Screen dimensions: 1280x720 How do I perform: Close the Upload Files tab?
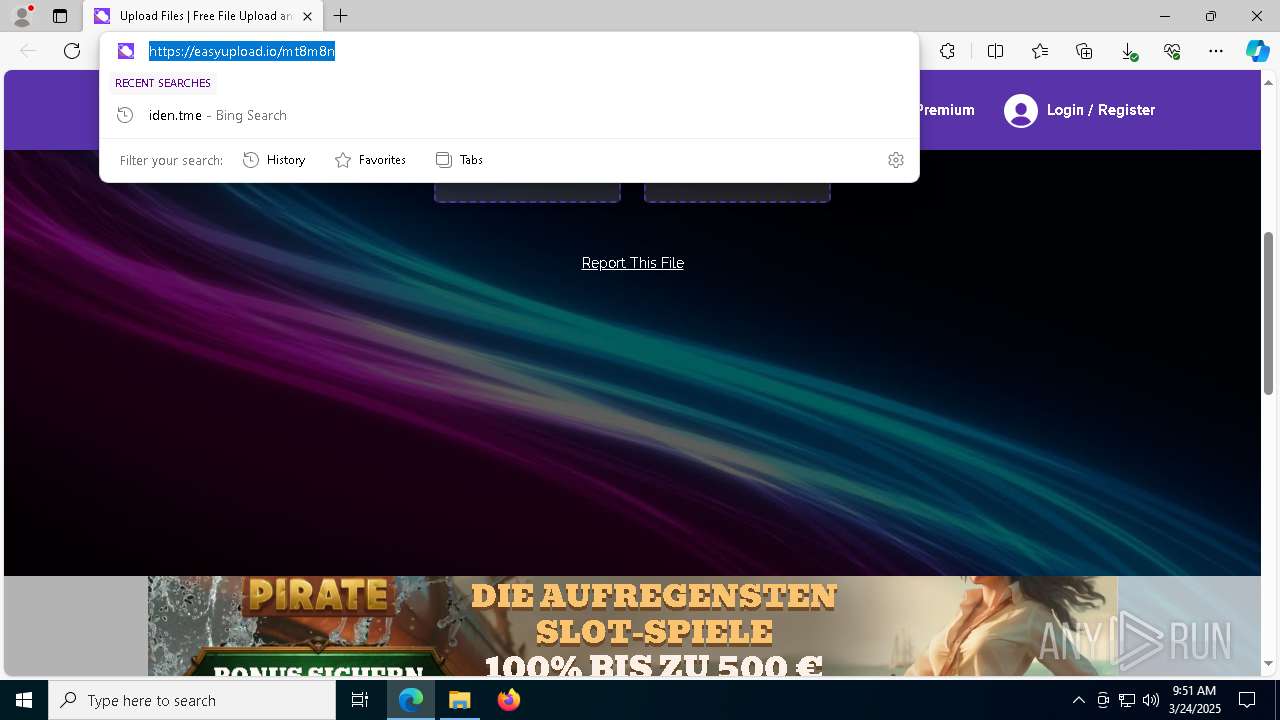point(307,16)
